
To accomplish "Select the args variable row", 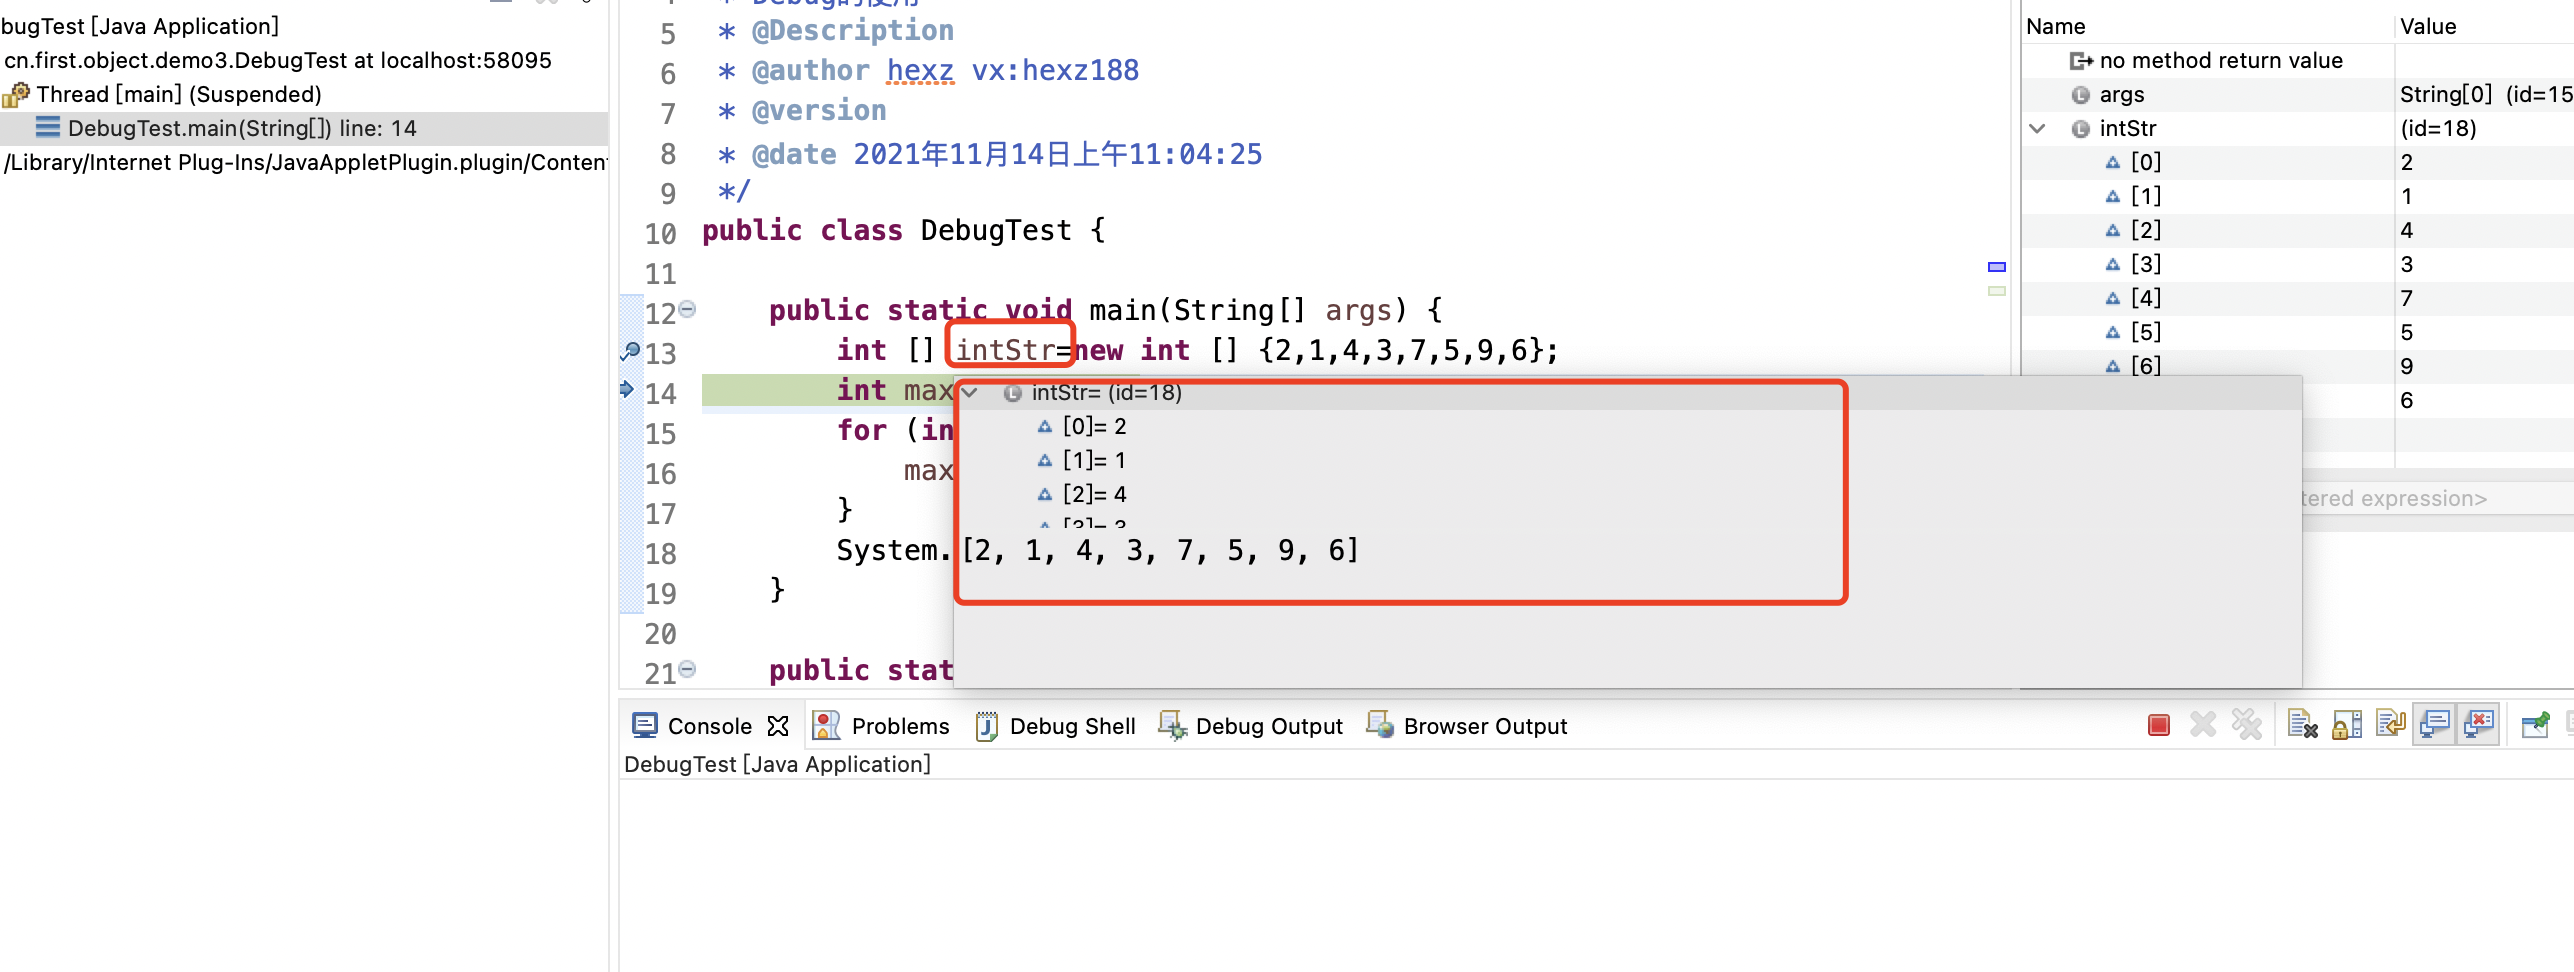I will (x=2121, y=95).
